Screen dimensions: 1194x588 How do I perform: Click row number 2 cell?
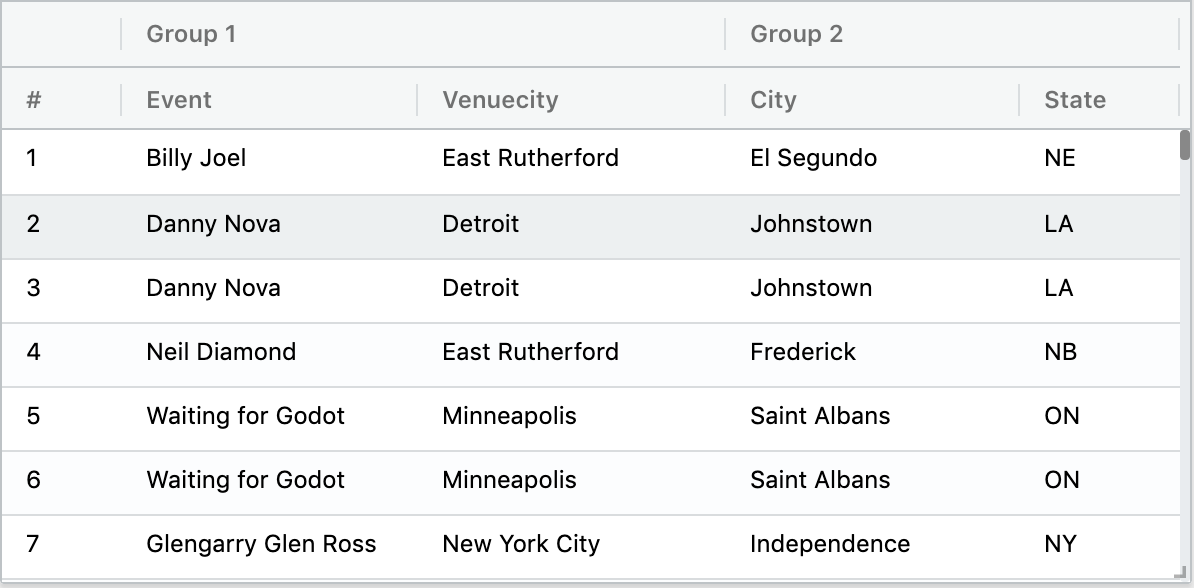click(33, 224)
